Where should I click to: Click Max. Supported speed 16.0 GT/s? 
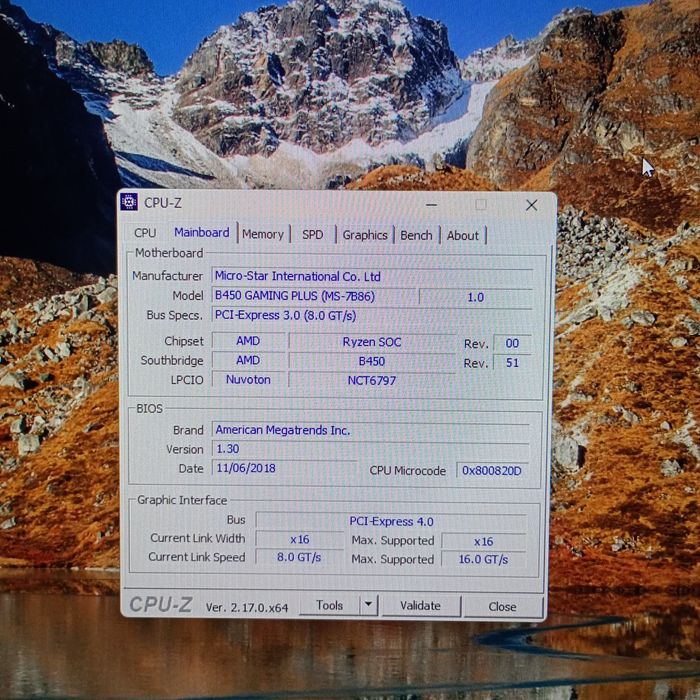484,559
